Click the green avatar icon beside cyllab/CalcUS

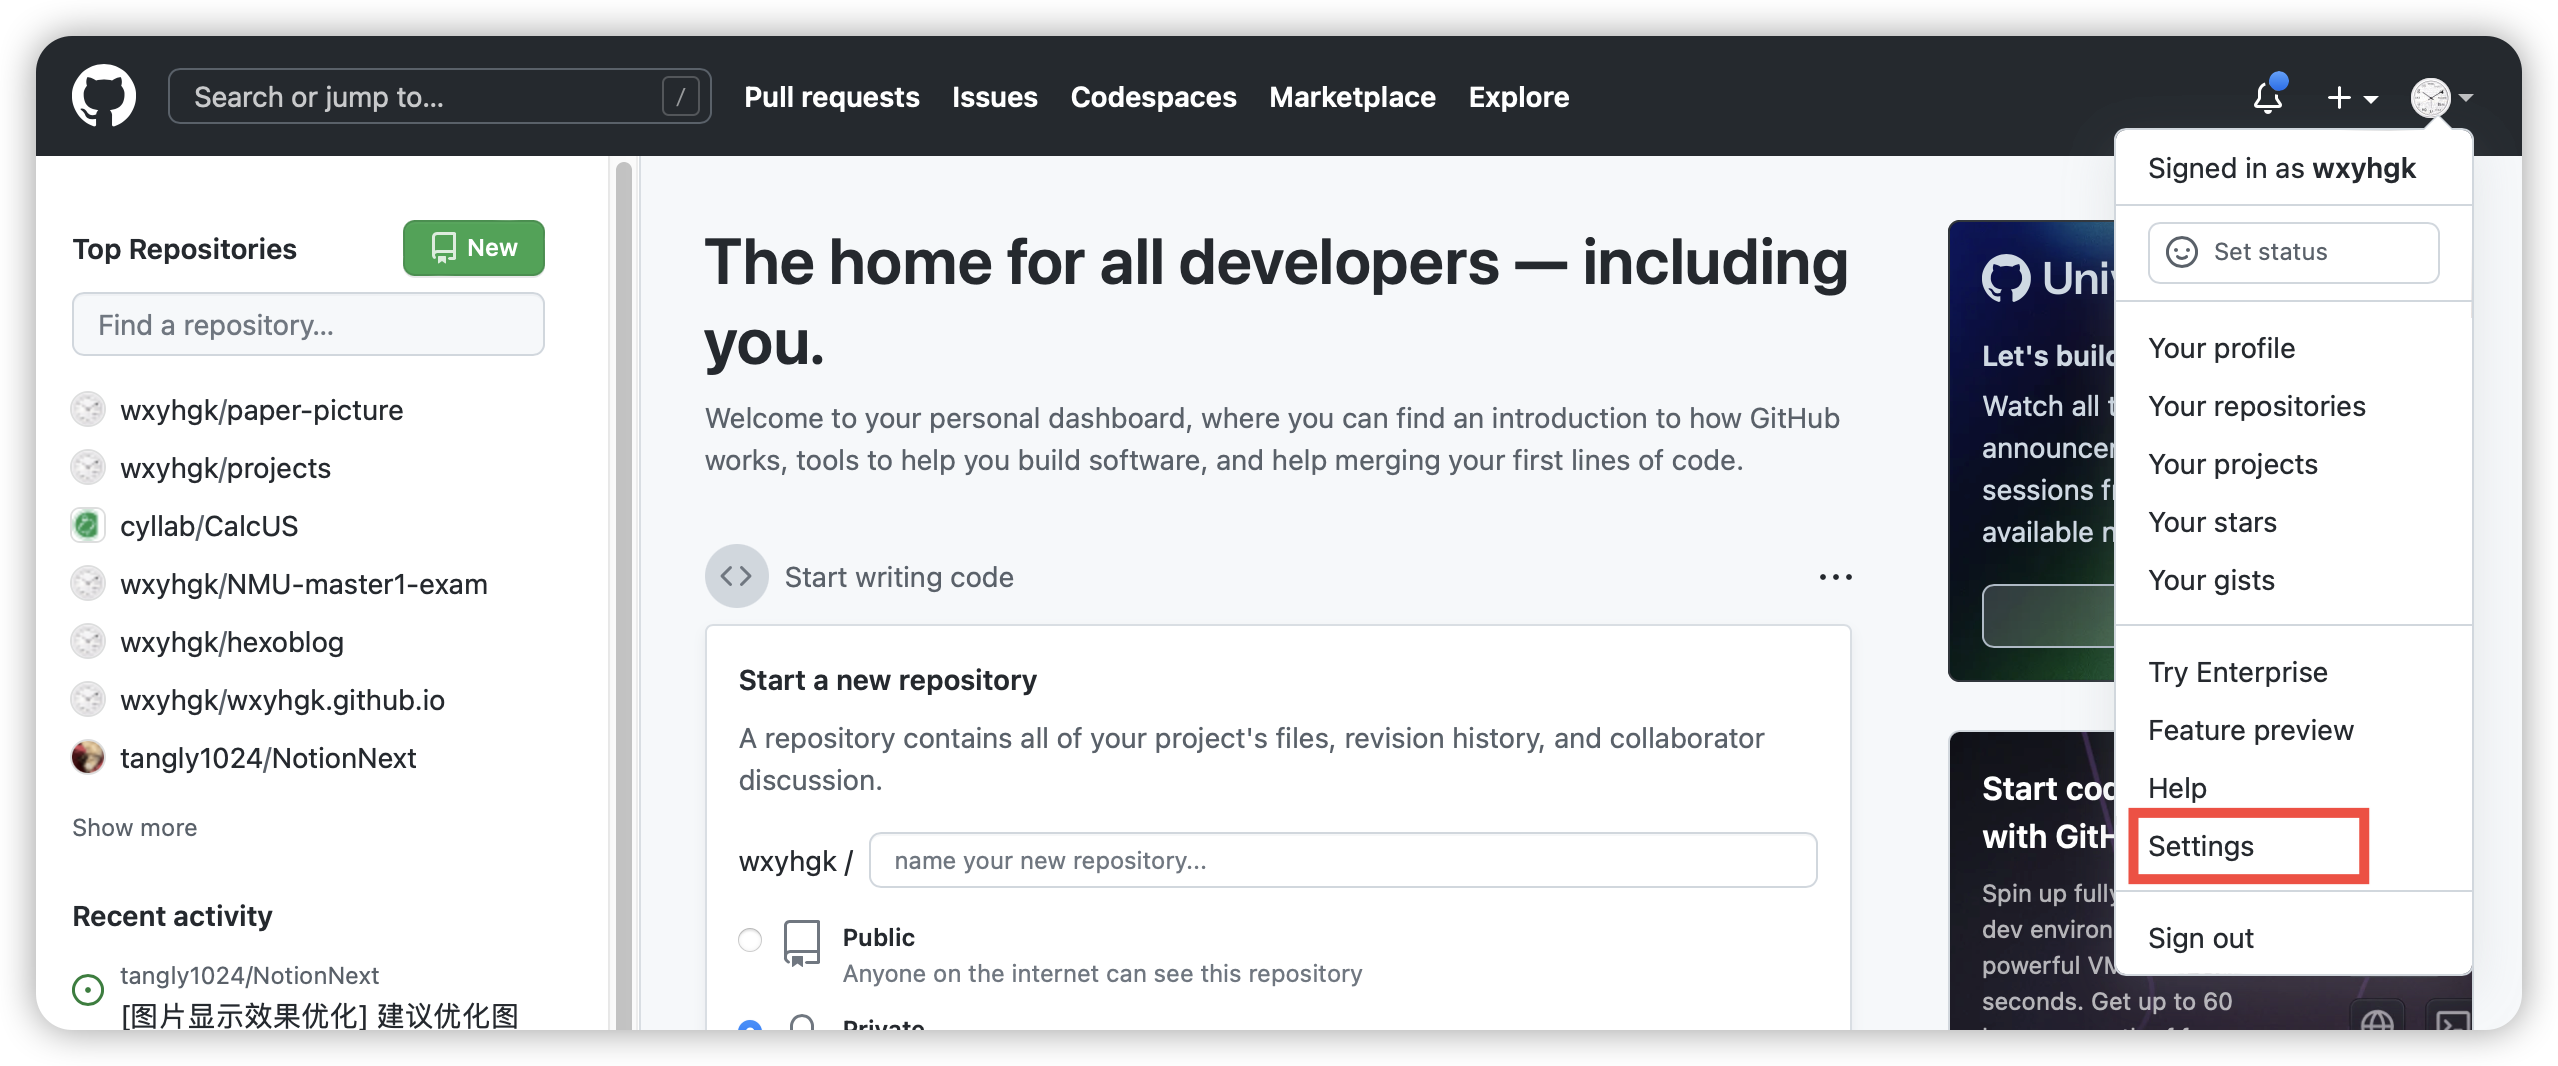(x=88, y=525)
